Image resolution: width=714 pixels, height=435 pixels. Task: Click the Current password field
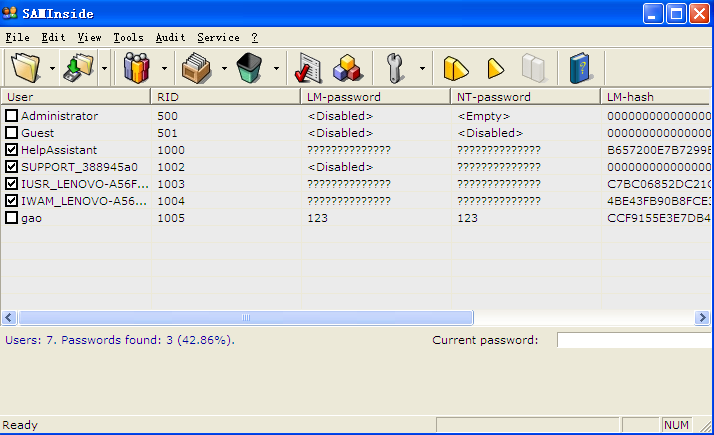634,340
